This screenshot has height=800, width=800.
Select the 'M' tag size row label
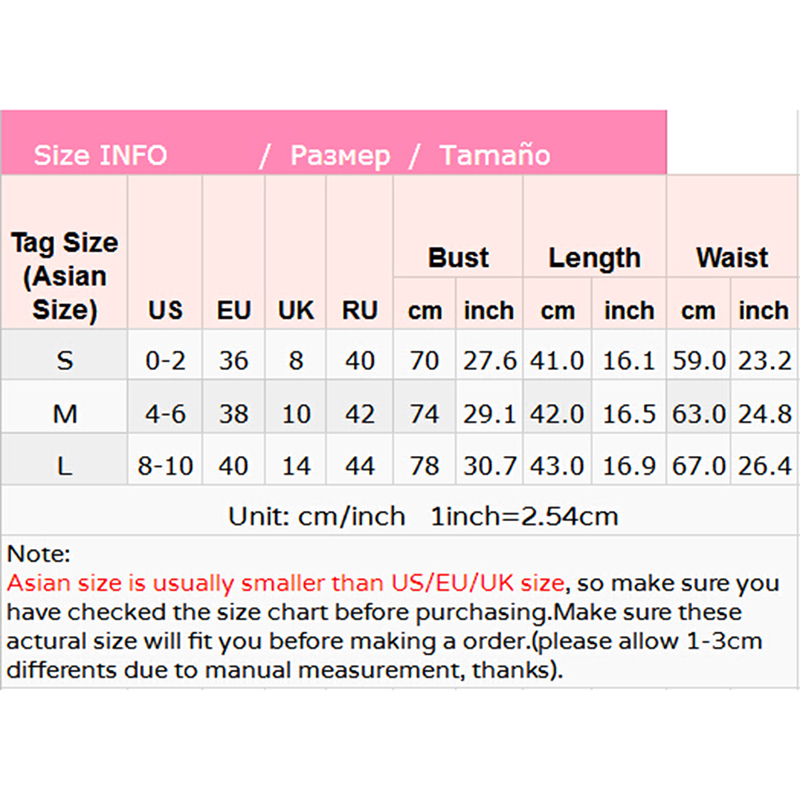[64, 412]
